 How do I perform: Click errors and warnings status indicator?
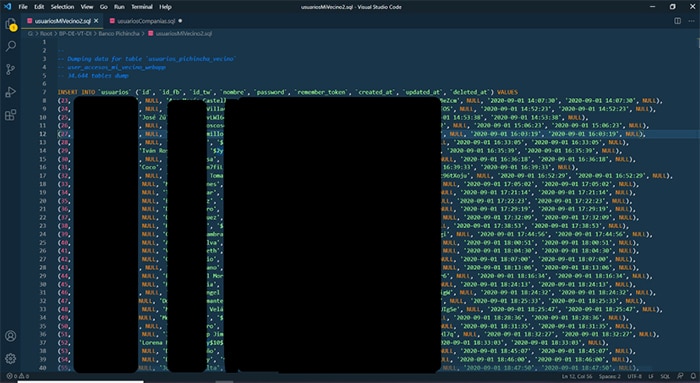click(x=17, y=376)
